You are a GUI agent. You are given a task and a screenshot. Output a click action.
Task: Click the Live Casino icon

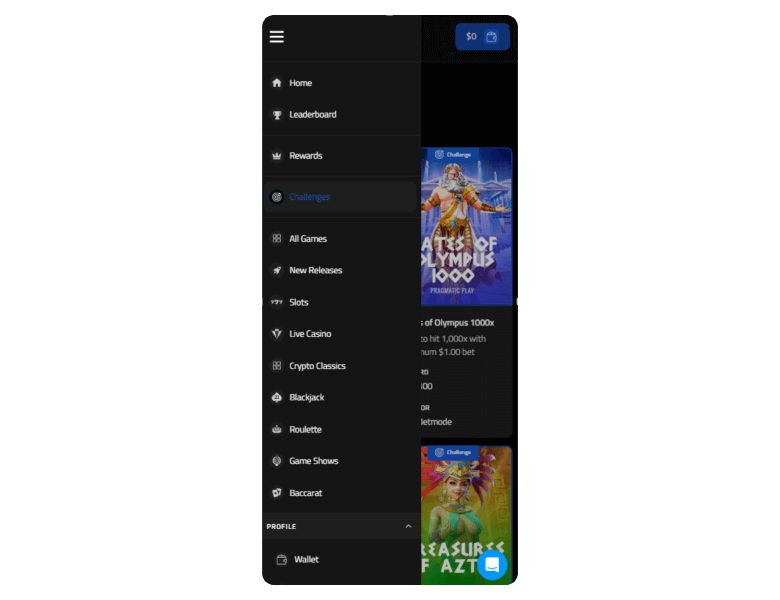277,334
